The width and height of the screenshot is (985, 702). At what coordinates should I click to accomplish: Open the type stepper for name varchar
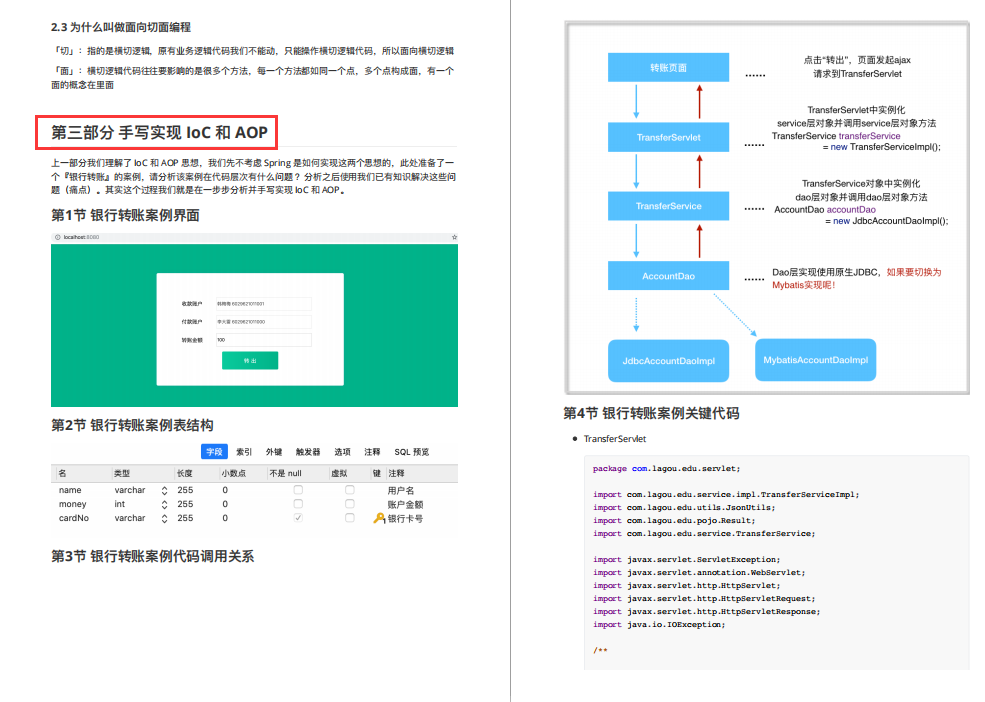pos(164,490)
